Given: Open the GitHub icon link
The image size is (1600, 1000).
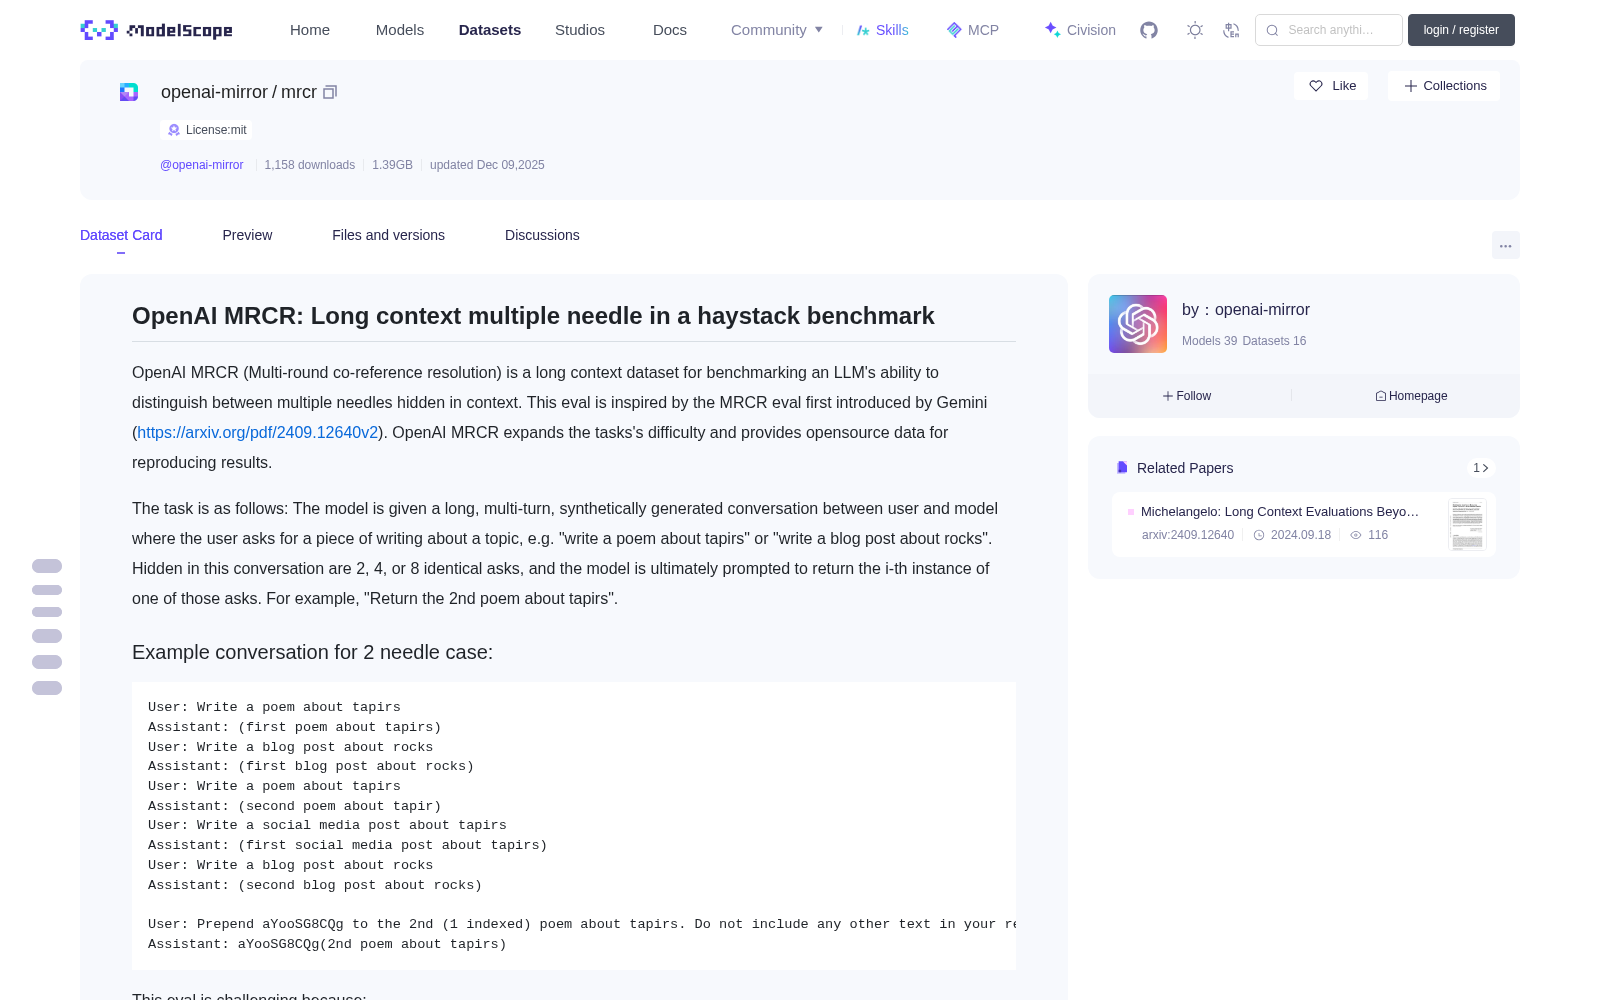Looking at the screenshot, I should [x=1149, y=30].
